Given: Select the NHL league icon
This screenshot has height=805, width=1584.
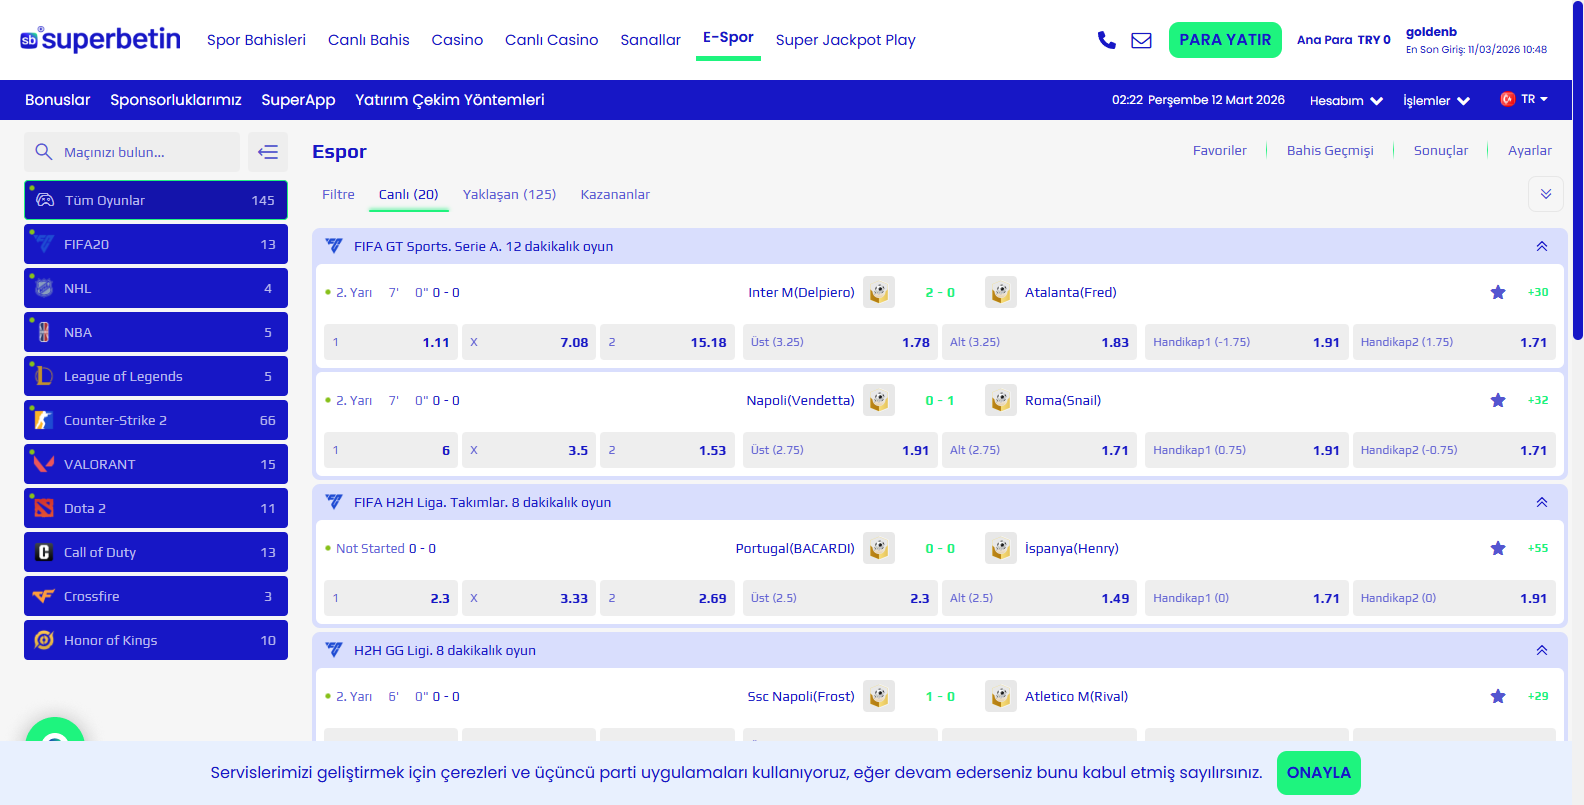Looking at the screenshot, I should pyautogui.click(x=44, y=288).
